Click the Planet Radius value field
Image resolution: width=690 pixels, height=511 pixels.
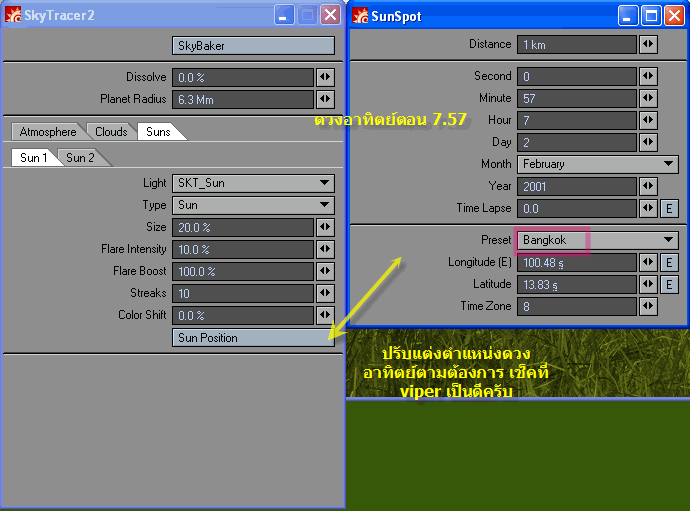pos(243,99)
